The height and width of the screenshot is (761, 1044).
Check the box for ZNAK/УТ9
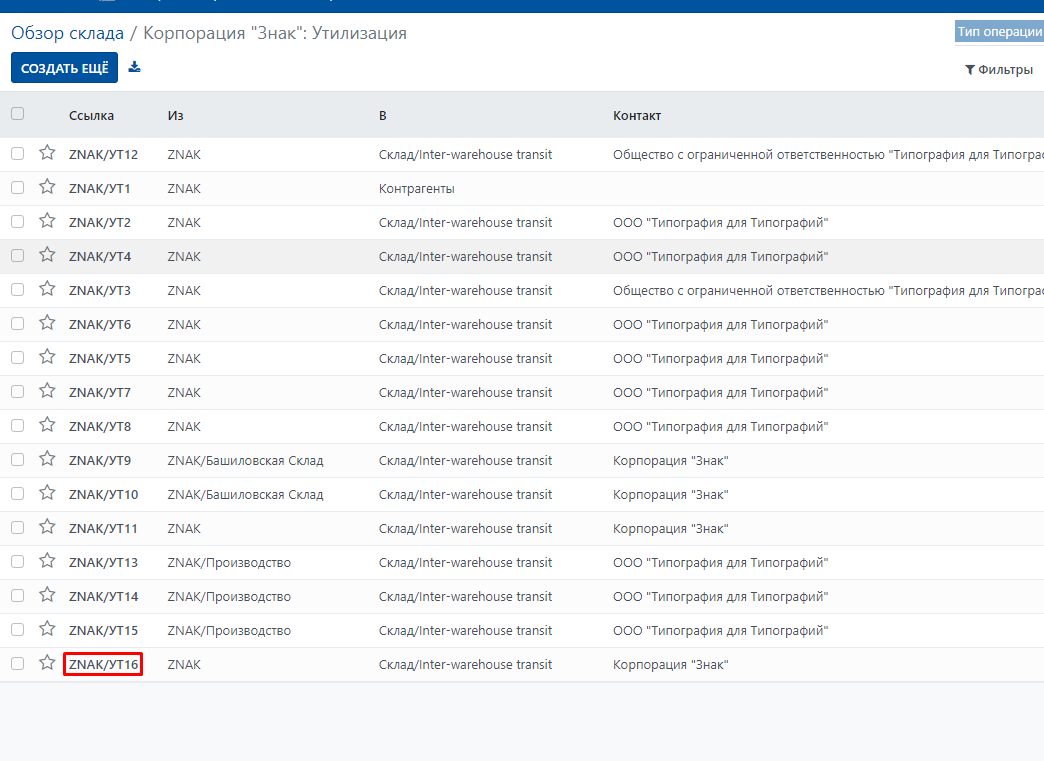coord(17,459)
